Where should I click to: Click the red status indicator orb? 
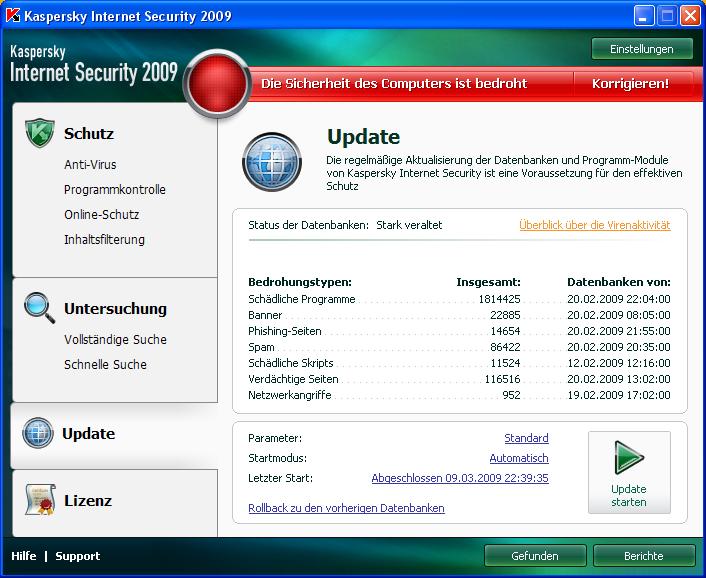[x=217, y=83]
